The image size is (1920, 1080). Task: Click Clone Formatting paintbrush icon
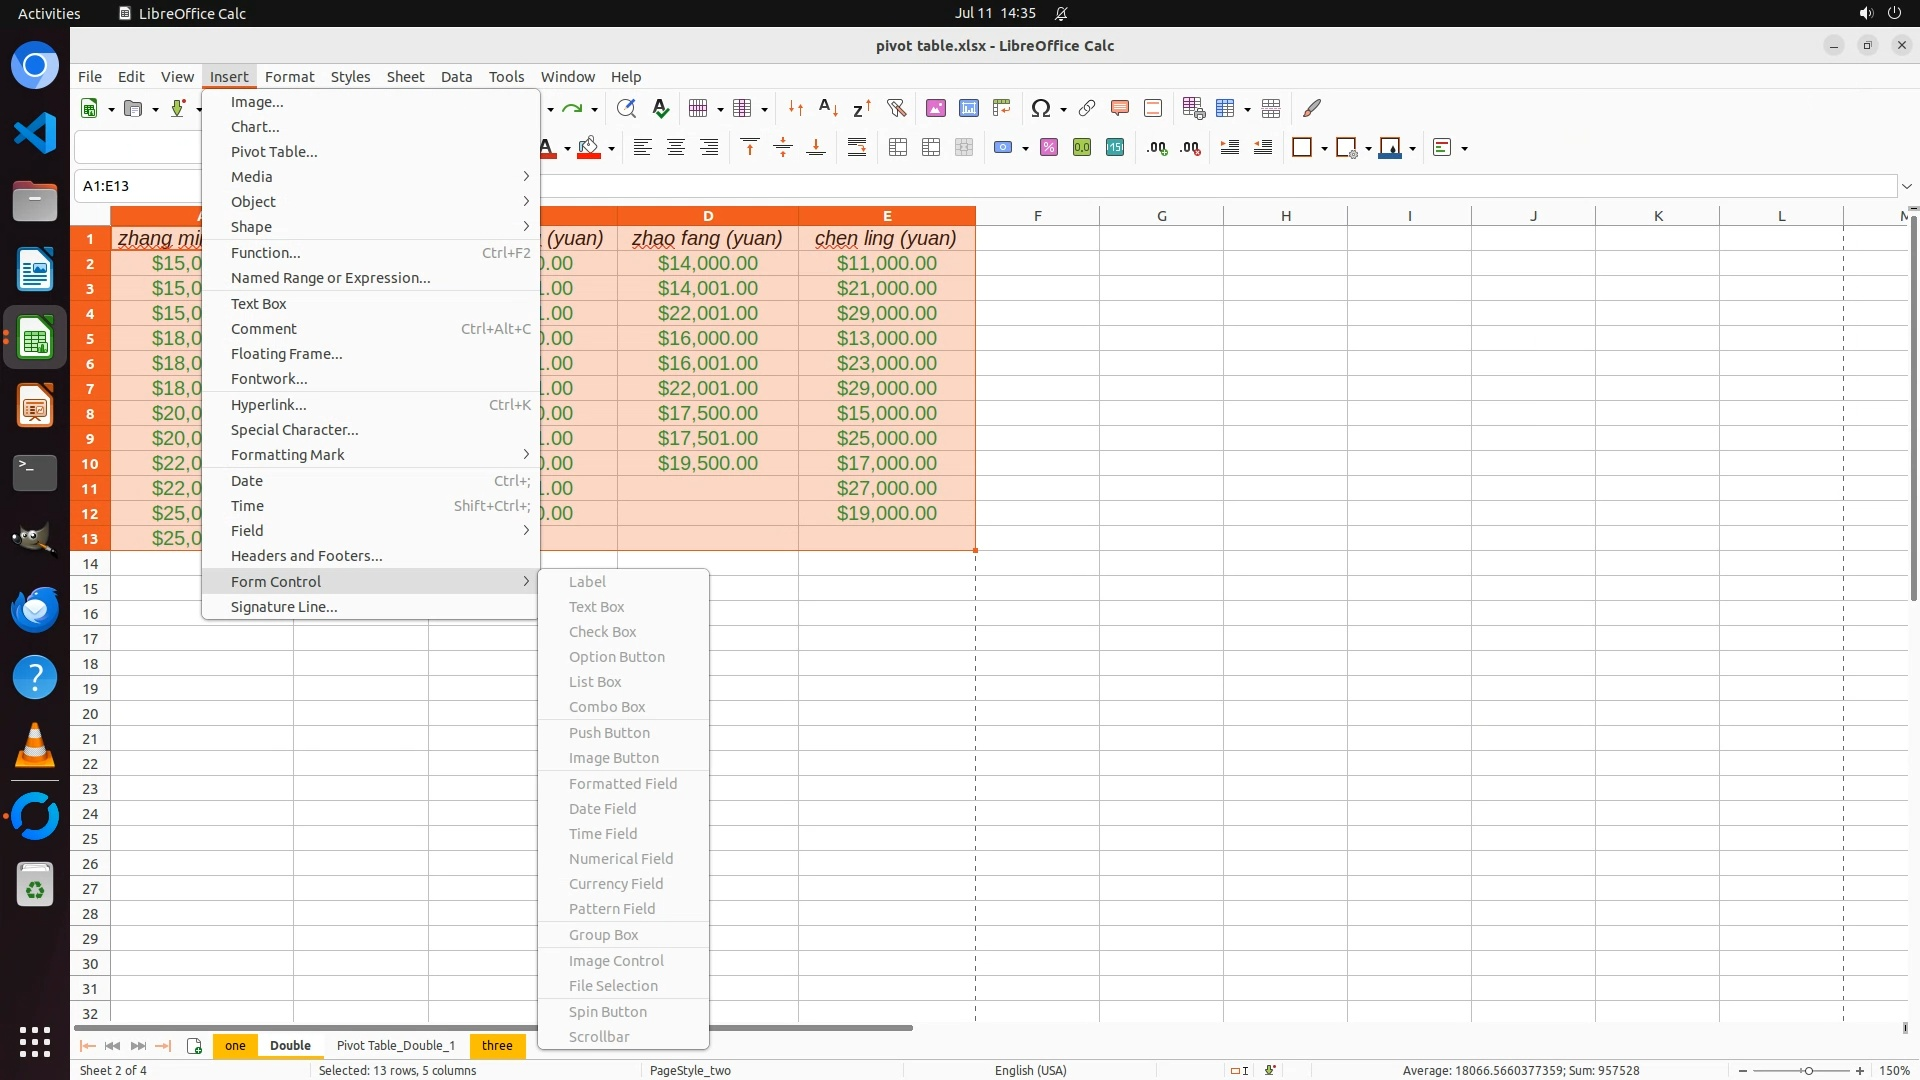(x=1312, y=108)
